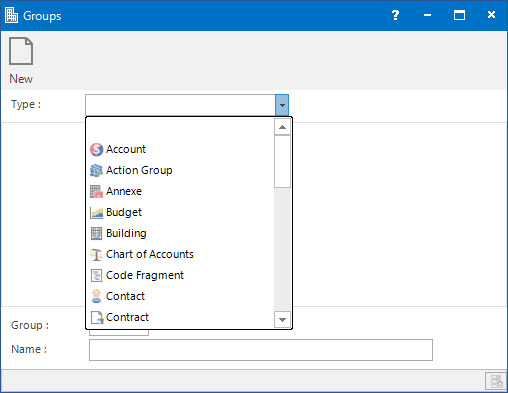Maximize the Groups window
This screenshot has width=508, height=393.
click(x=459, y=15)
